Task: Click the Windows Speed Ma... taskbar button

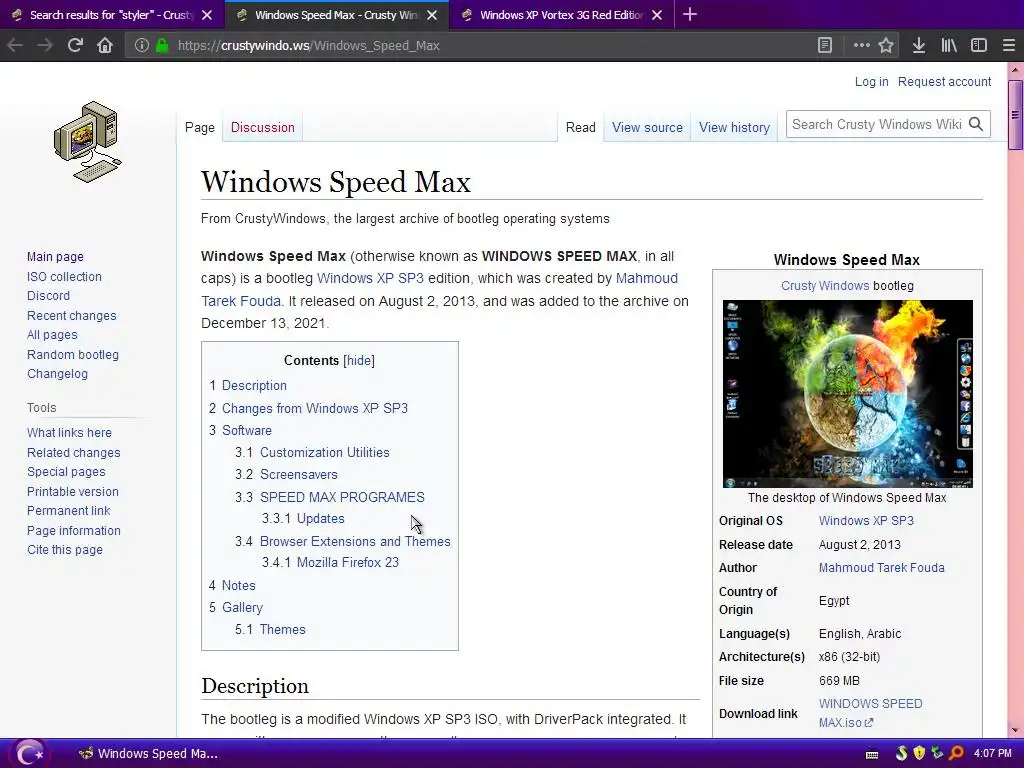Action: tap(148, 754)
